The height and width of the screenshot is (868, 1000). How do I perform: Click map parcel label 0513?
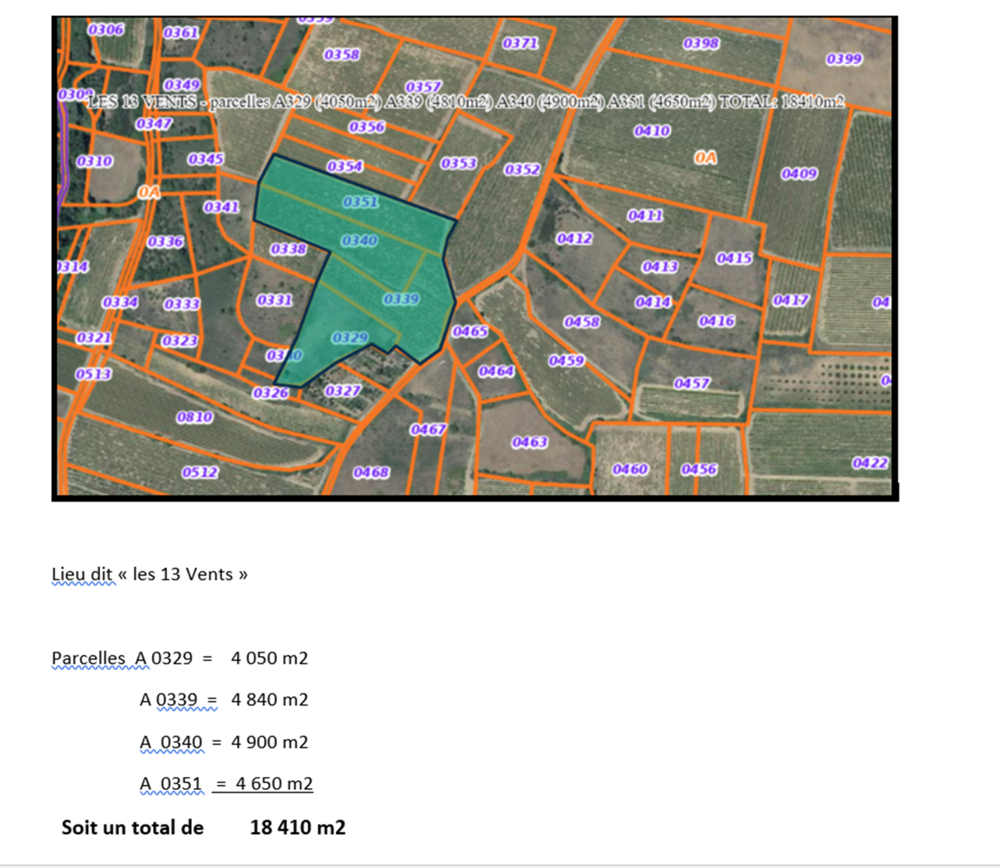pyautogui.click(x=93, y=374)
